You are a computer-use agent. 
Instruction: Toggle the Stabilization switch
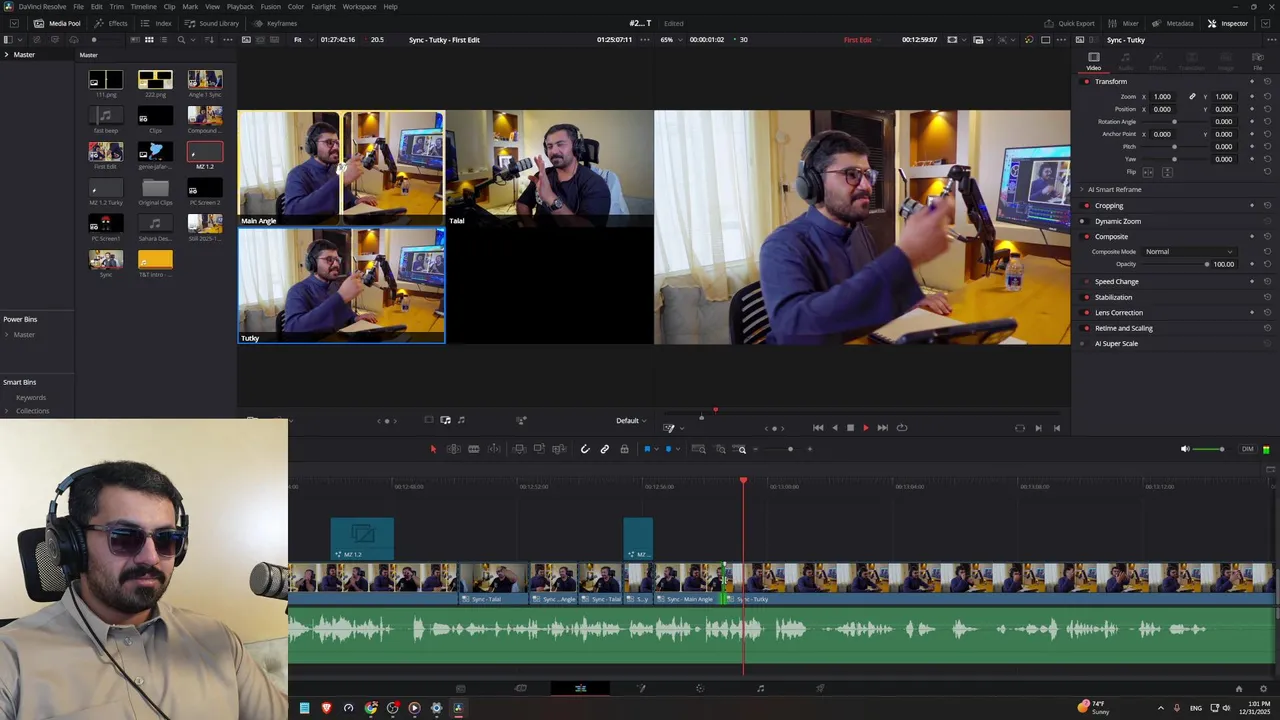click(1087, 297)
